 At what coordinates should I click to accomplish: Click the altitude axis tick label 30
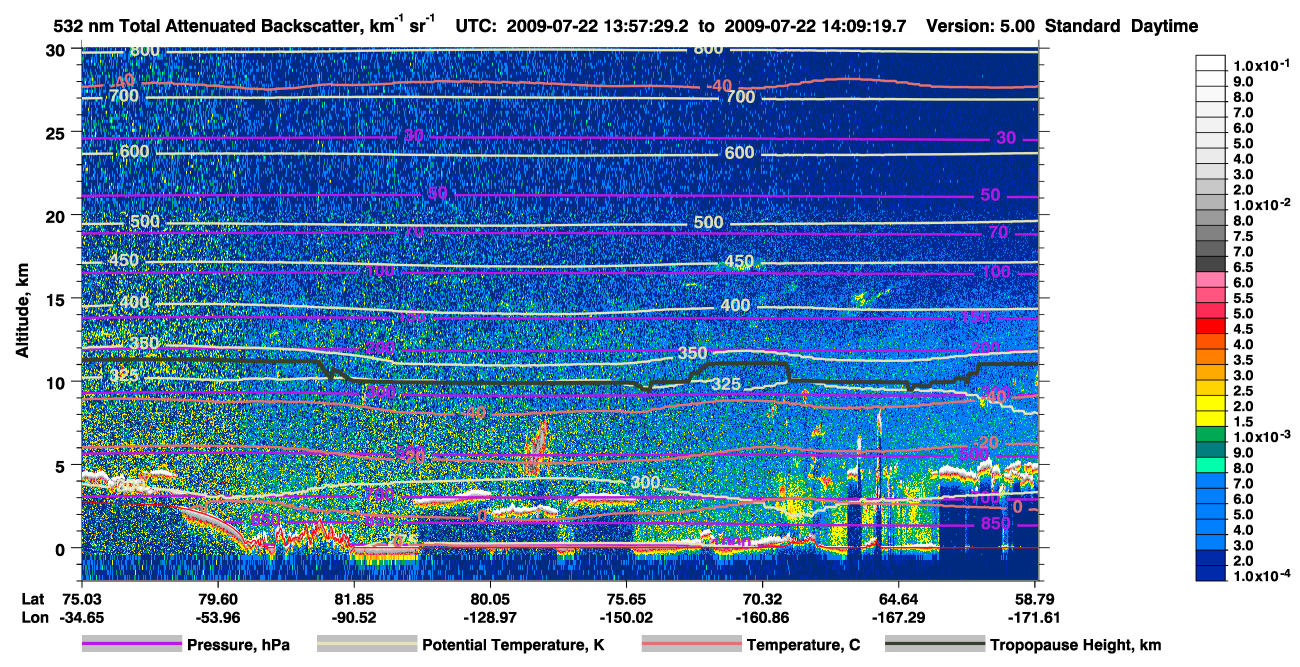pos(58,50)
